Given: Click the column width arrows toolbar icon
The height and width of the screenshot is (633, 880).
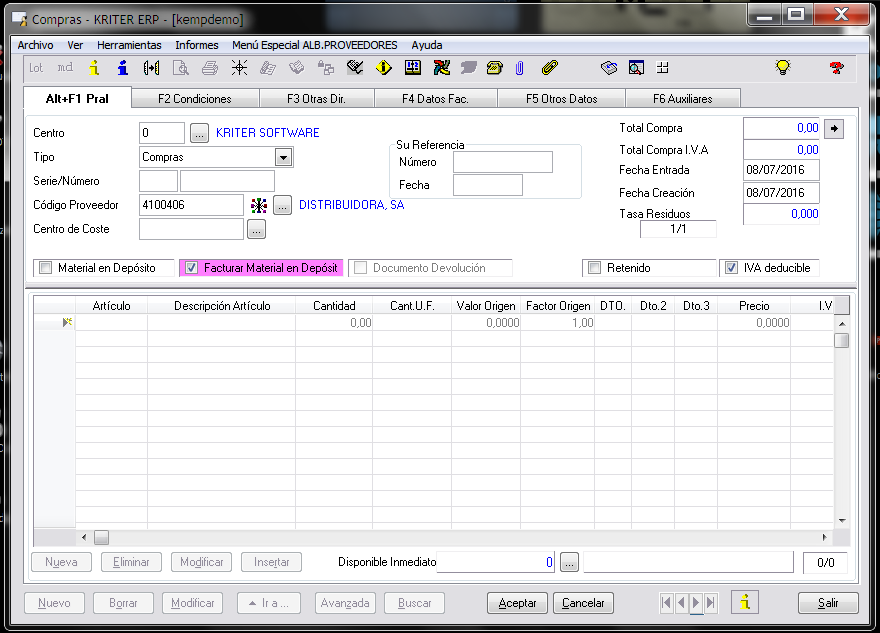Looking at the screenshot, I should [152, 68].
